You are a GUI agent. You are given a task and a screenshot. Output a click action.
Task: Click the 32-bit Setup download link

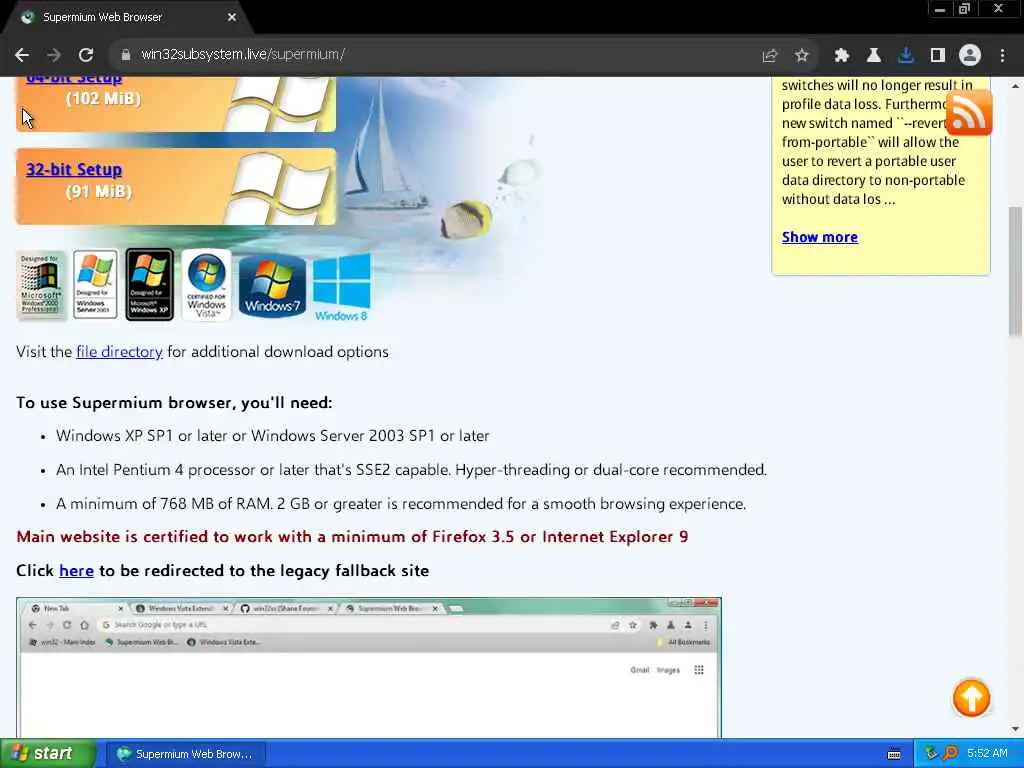pyautogui.click(x=74, y=169)
